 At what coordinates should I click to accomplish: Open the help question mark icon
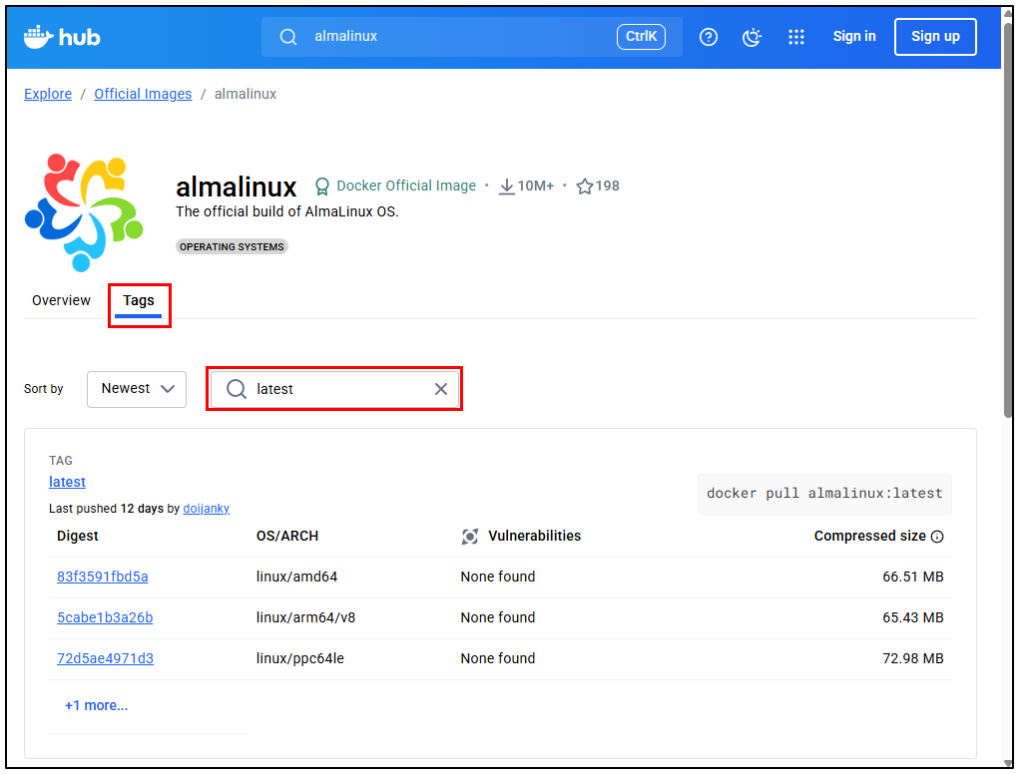[708, 37]
